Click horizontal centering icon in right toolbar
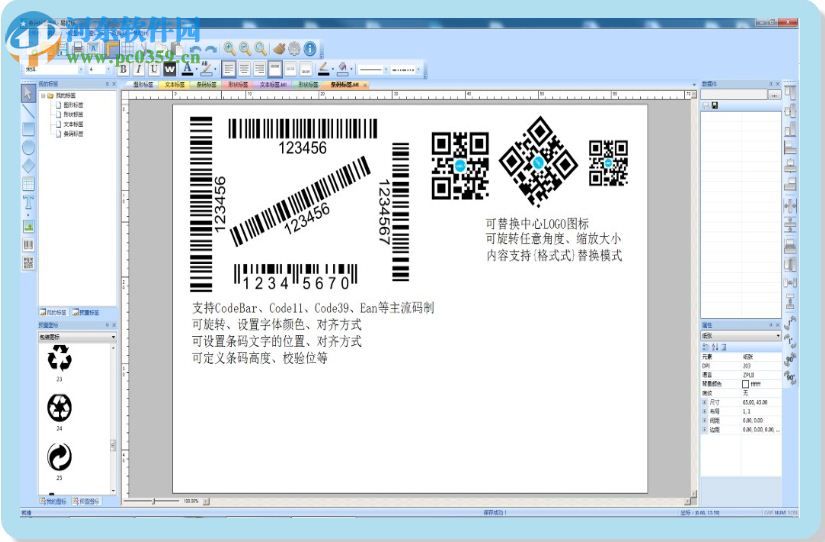 790,206
